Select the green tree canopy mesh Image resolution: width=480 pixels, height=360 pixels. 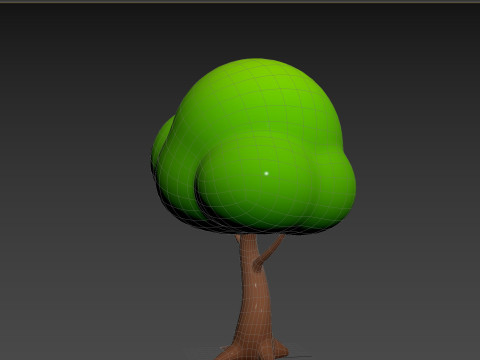pyautogui.click(x=253, y=147)
